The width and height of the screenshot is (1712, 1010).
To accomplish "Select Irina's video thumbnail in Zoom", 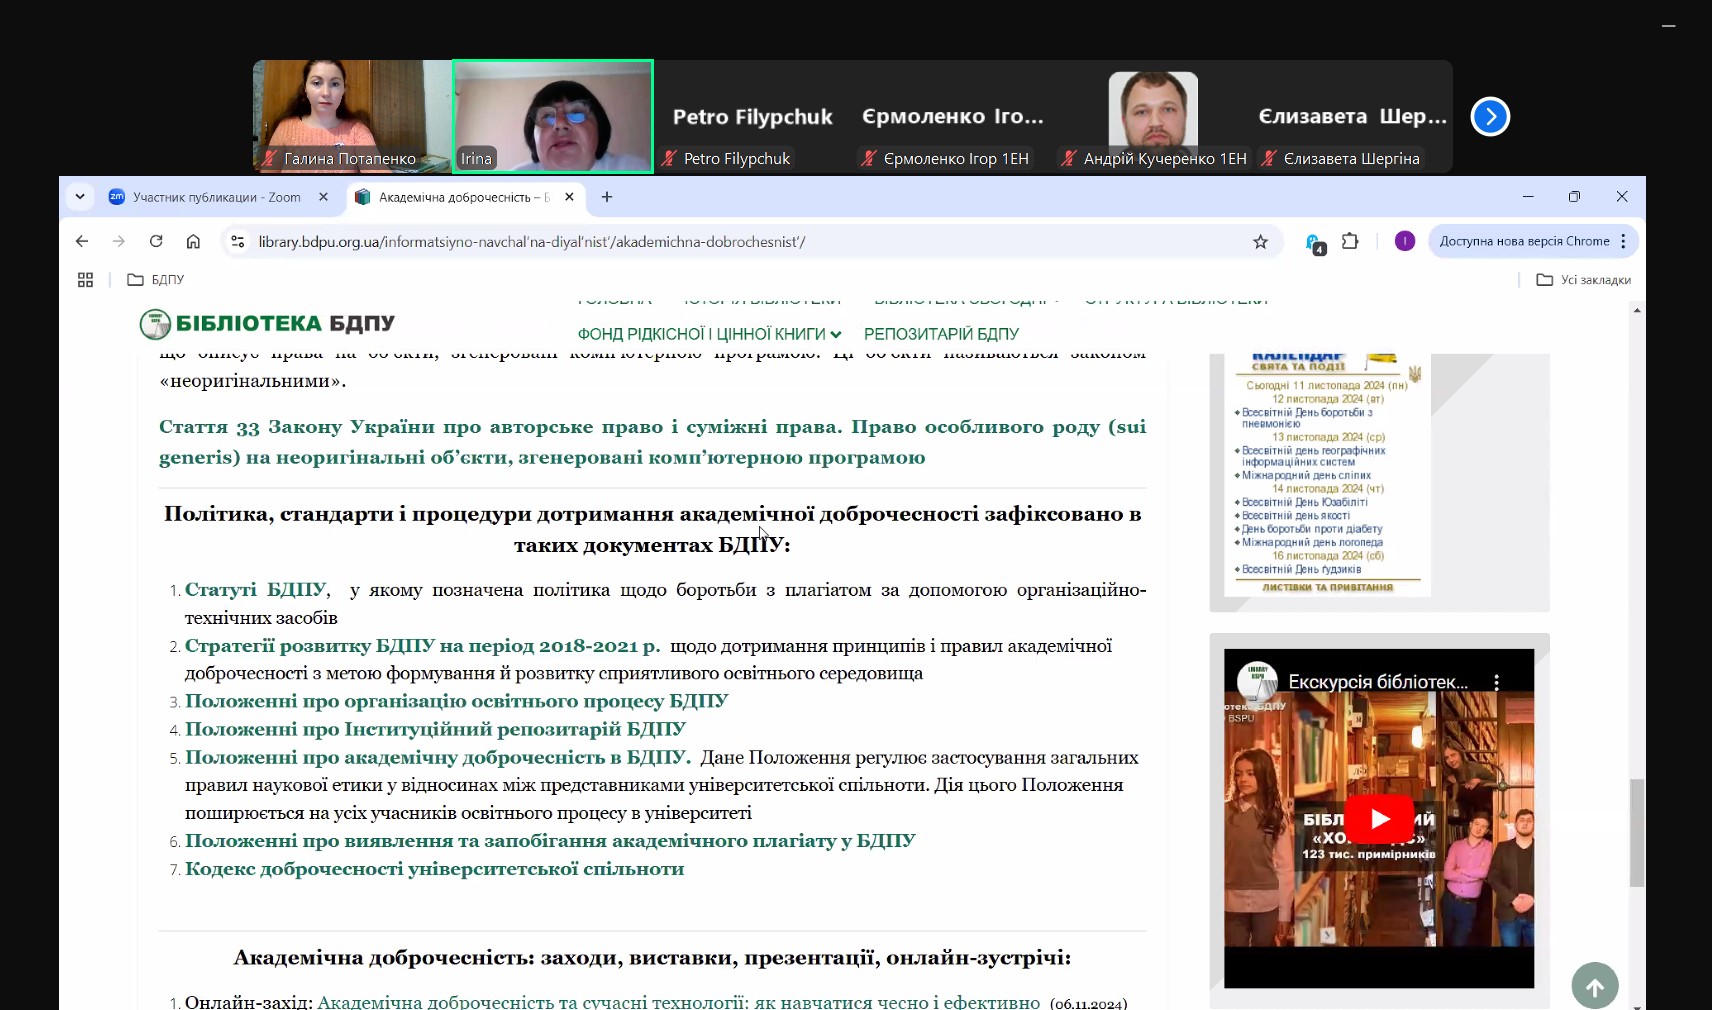I will pos(553,116).
